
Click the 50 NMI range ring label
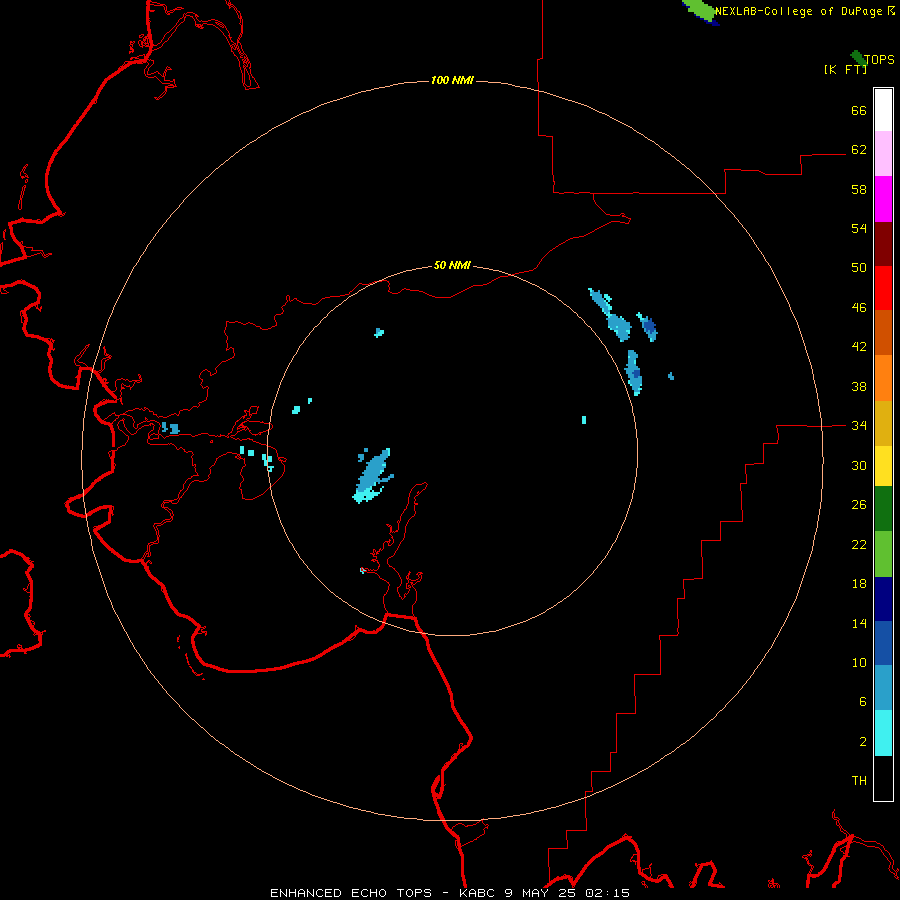pos(452,265)
